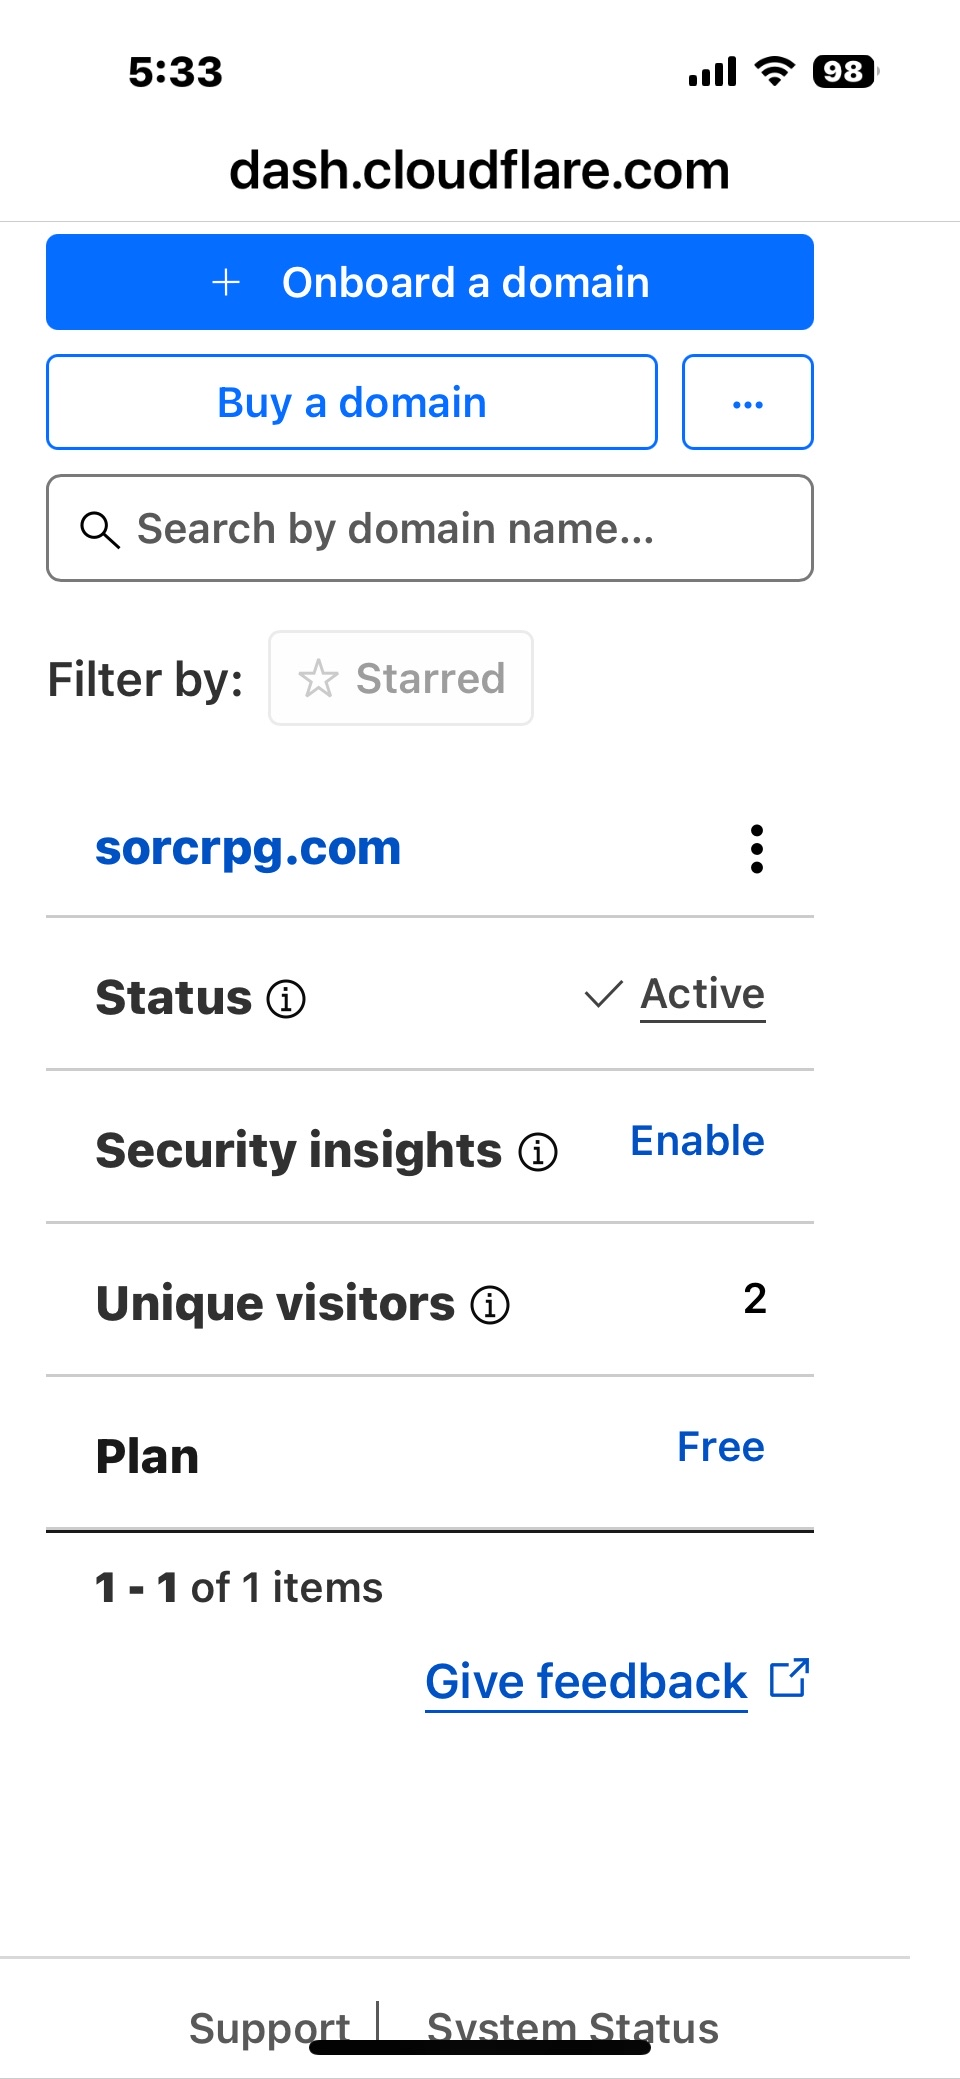
Task: Open the Give feedback link
Action: (x=585, y=1680)
